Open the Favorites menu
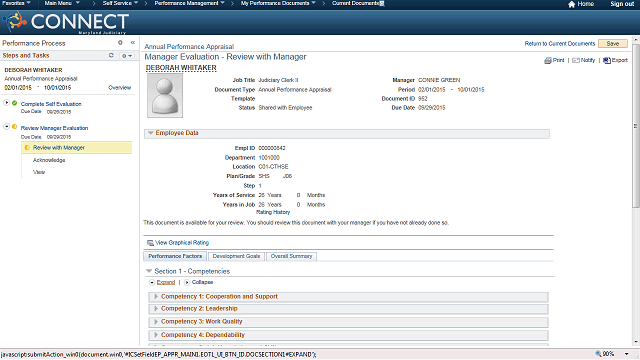 click(16, 3)
